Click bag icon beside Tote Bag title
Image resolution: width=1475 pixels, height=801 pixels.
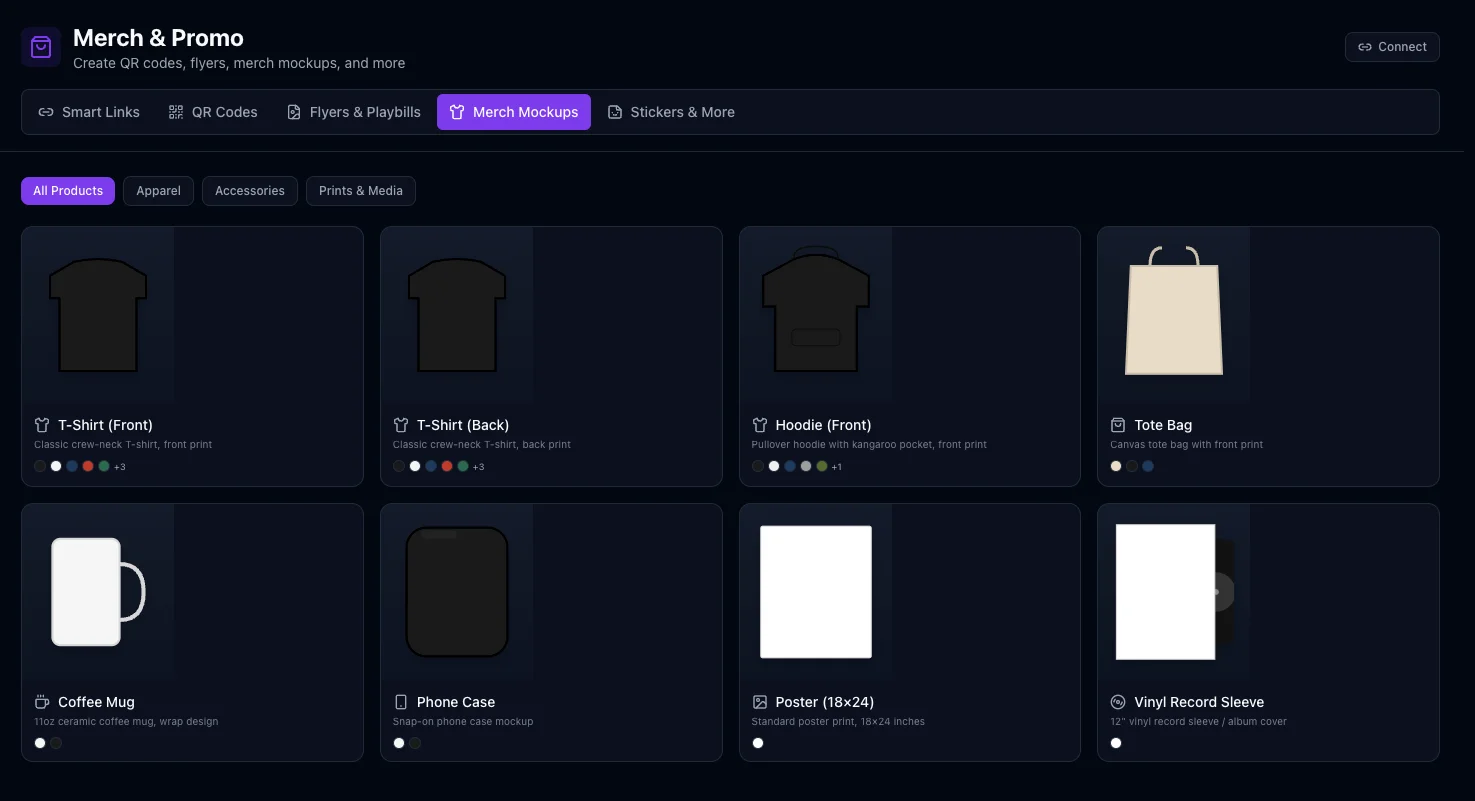pyautogui.click(x=1118, y=425)
